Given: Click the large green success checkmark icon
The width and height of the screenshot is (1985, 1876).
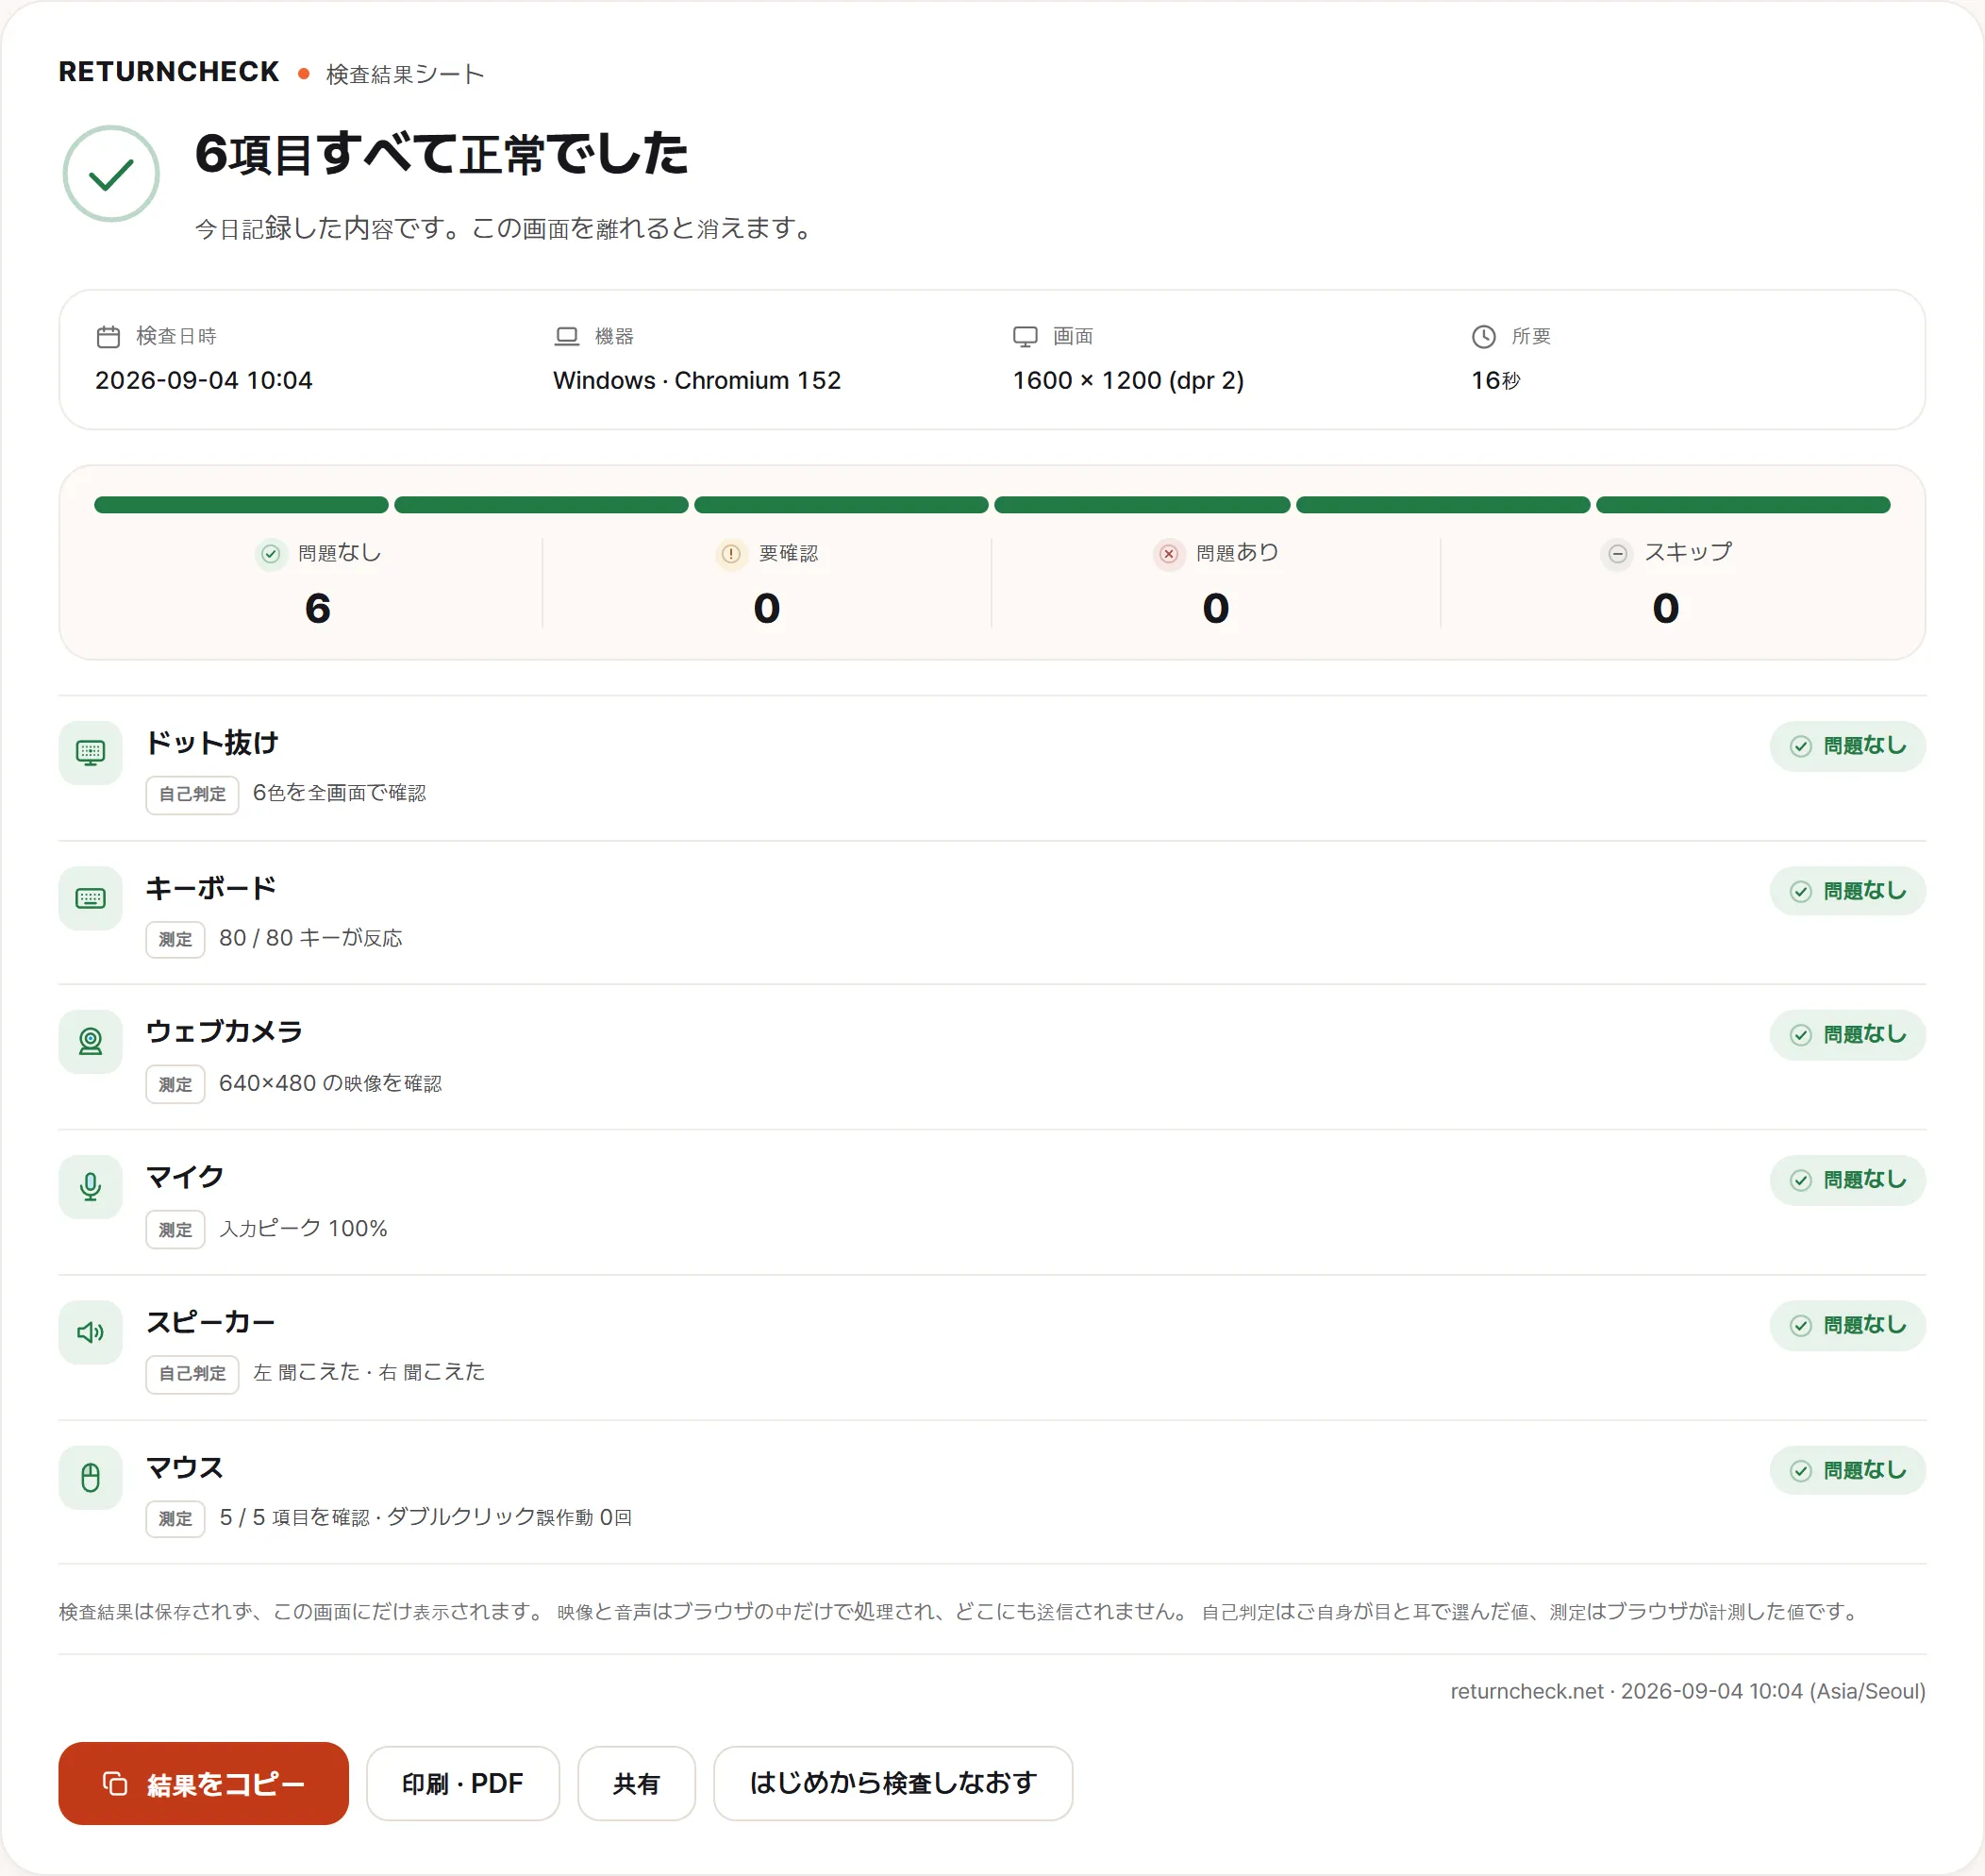Looking at the screenshot, I should 111,174.
